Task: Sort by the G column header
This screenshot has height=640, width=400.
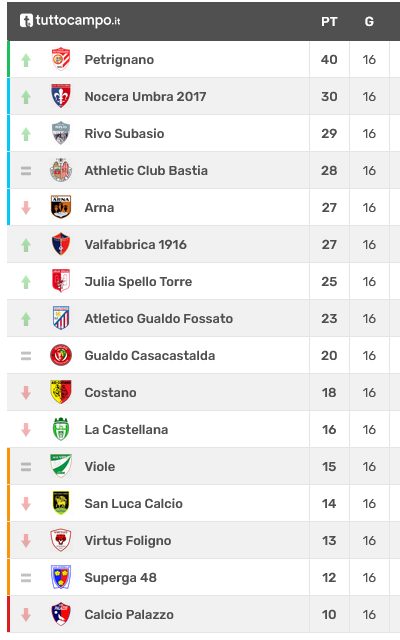Action: pos(369,22)
